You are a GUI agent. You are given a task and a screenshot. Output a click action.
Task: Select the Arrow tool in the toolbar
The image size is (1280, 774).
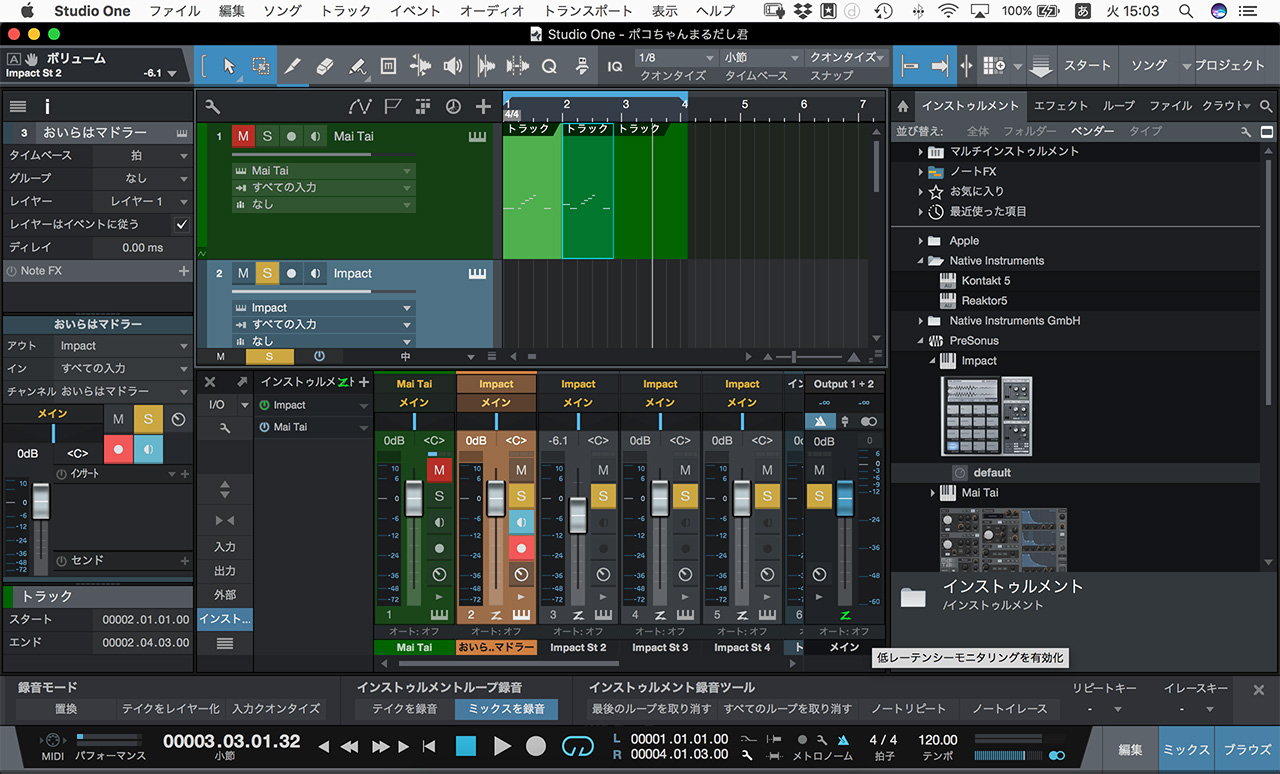click(229, 66)
